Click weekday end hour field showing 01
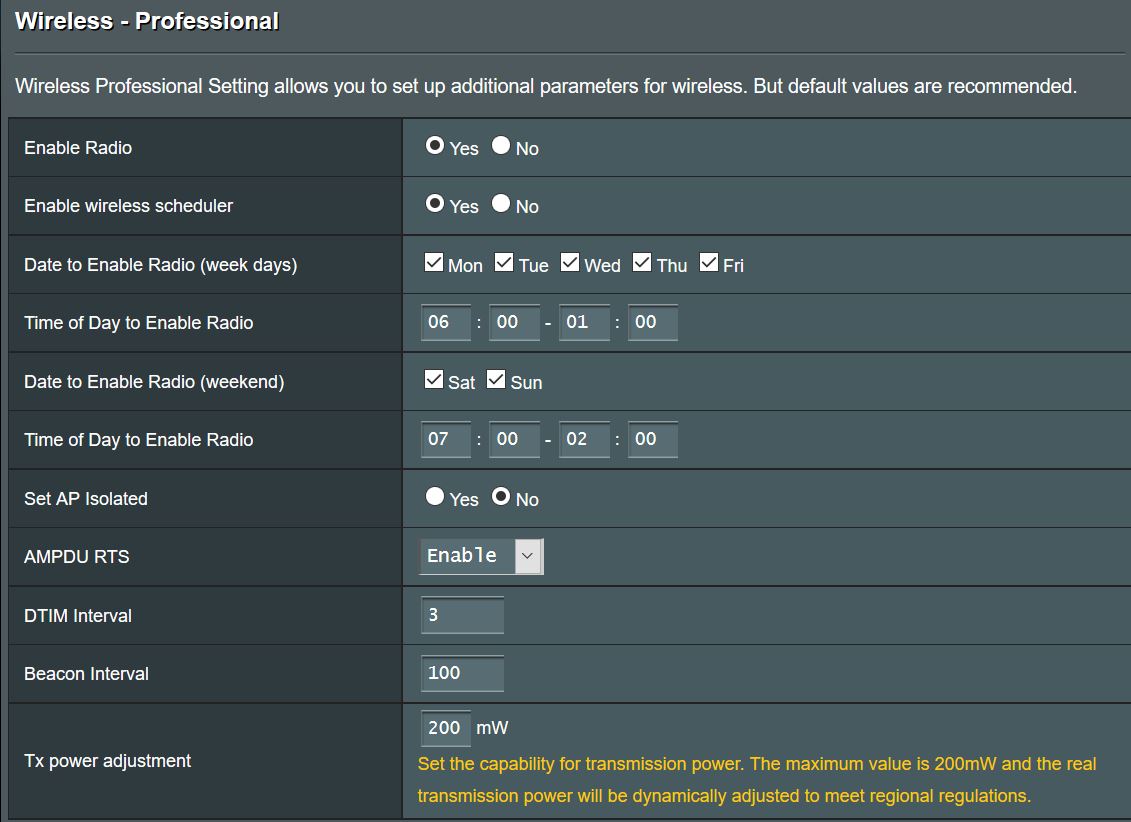The width and height of the screenshot is (1131, 822). tap(584, 323)
